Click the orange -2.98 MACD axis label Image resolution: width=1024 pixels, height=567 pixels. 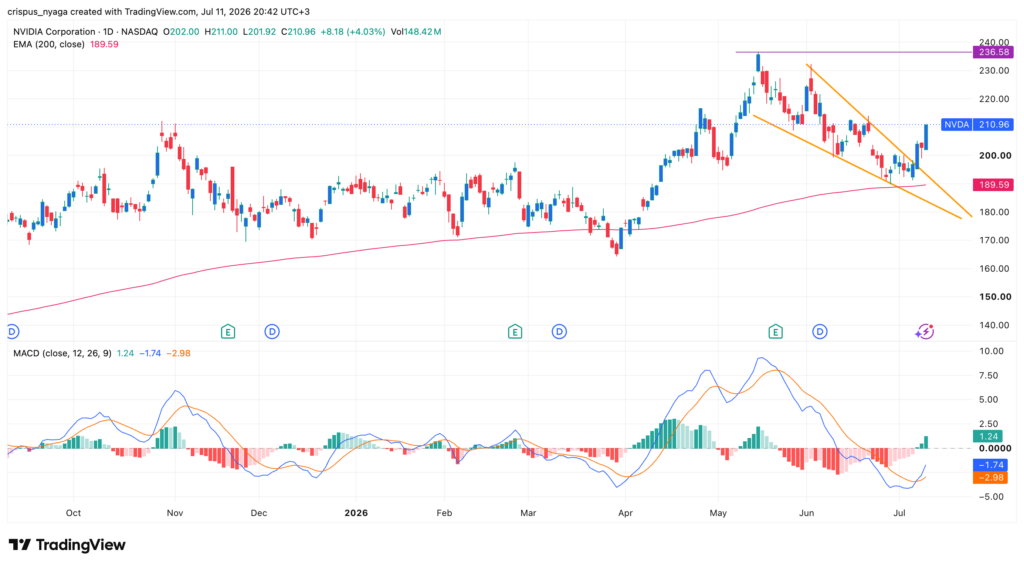click(990, 478)
